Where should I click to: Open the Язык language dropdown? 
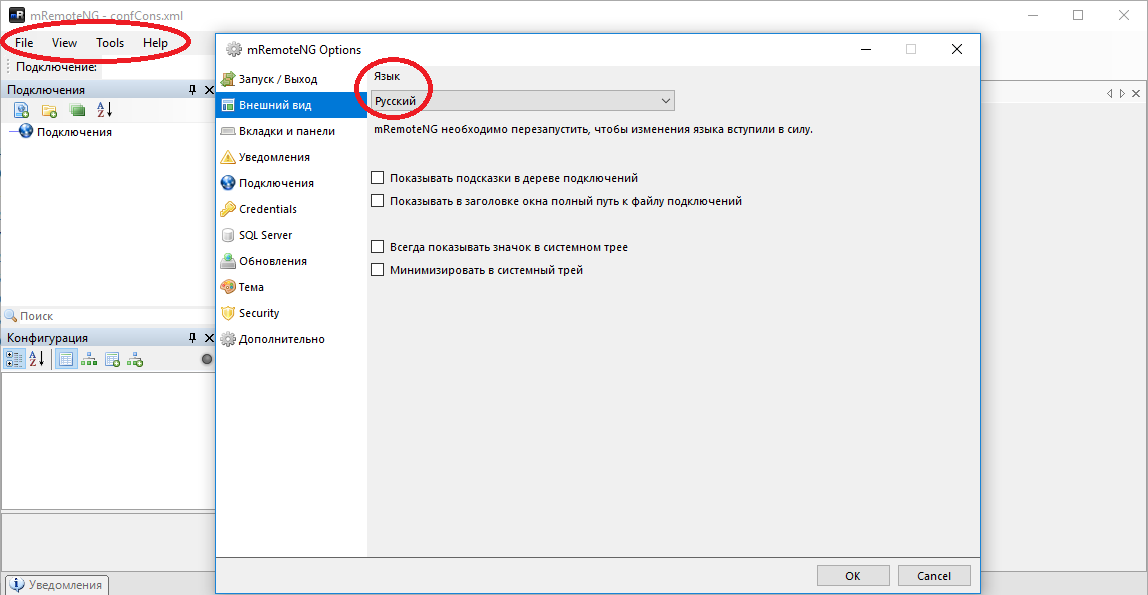pyautogui.click(x=523, y=101)
